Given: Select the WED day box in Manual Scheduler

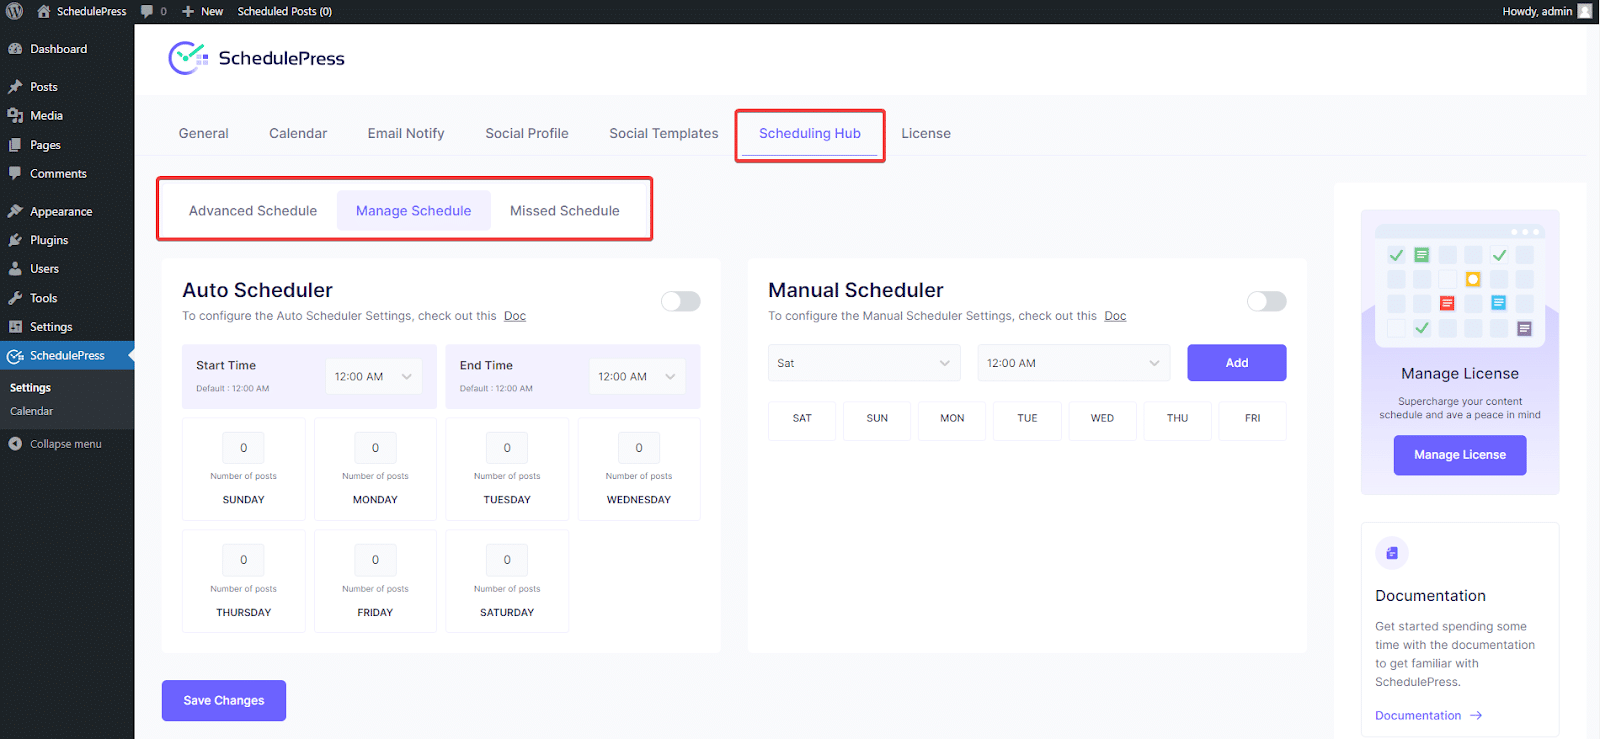Looking at the screenshot, I should click(1102, 419).
